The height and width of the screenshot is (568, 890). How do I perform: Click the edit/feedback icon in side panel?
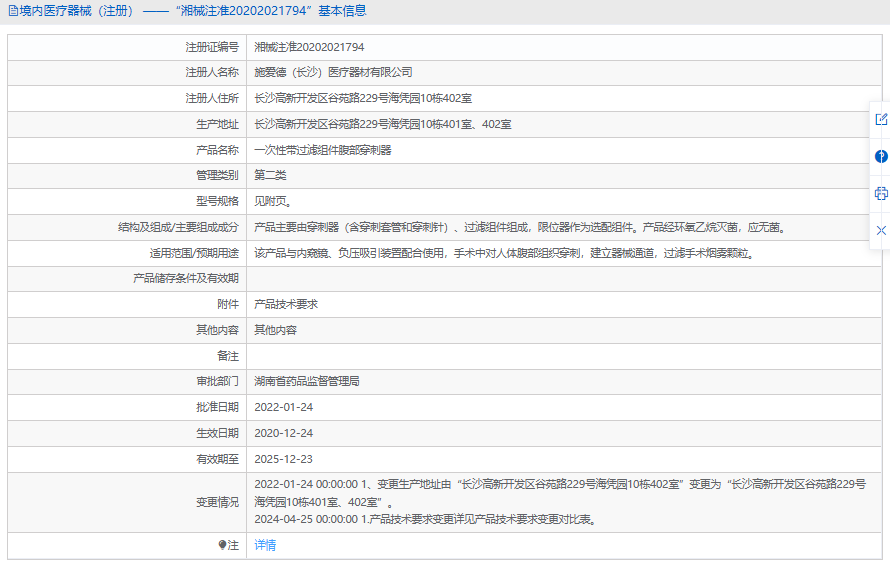click(881, 120)
